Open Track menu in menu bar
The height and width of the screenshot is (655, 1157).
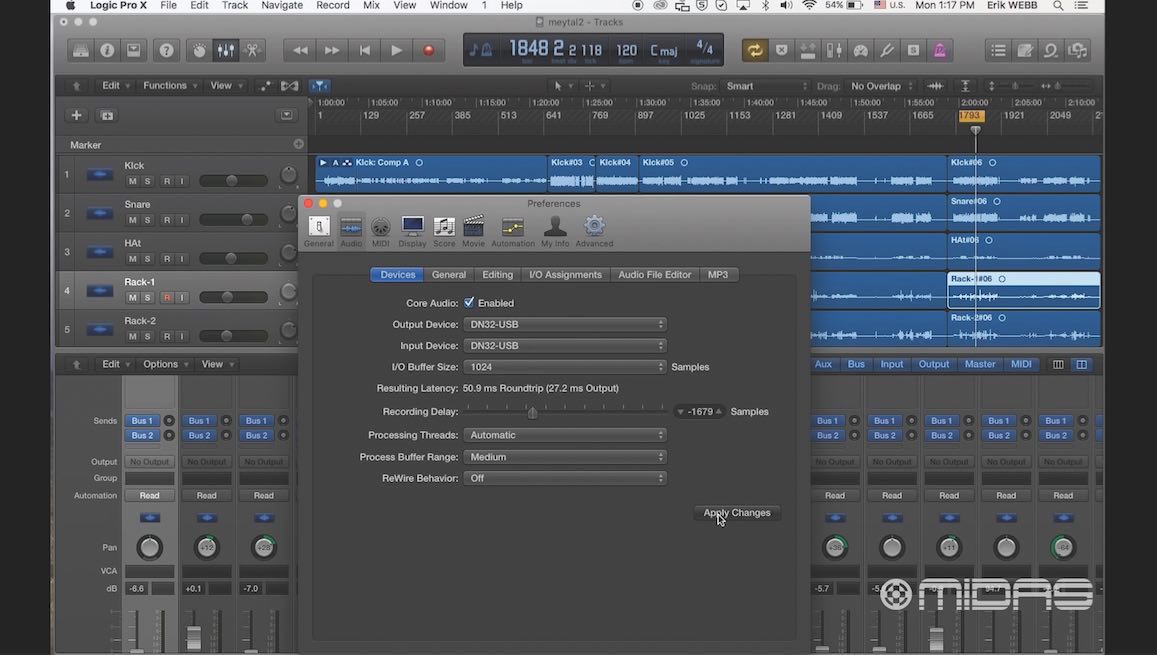tap(235, 6)
